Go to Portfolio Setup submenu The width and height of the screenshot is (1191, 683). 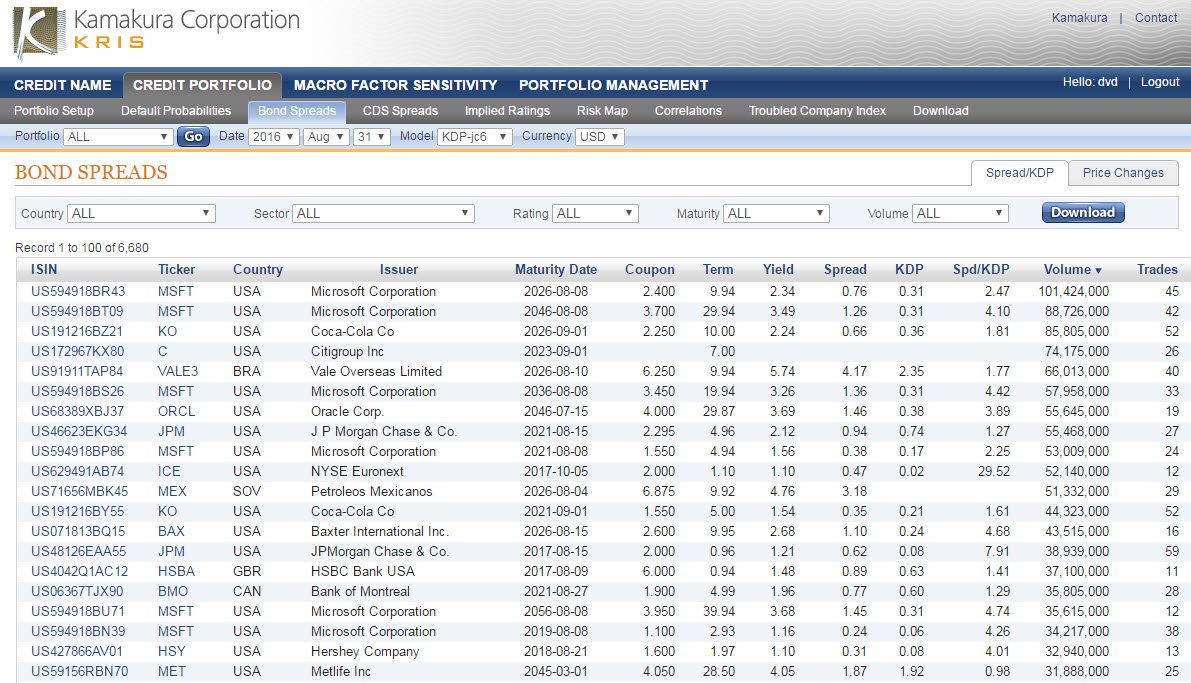[54, 111]
